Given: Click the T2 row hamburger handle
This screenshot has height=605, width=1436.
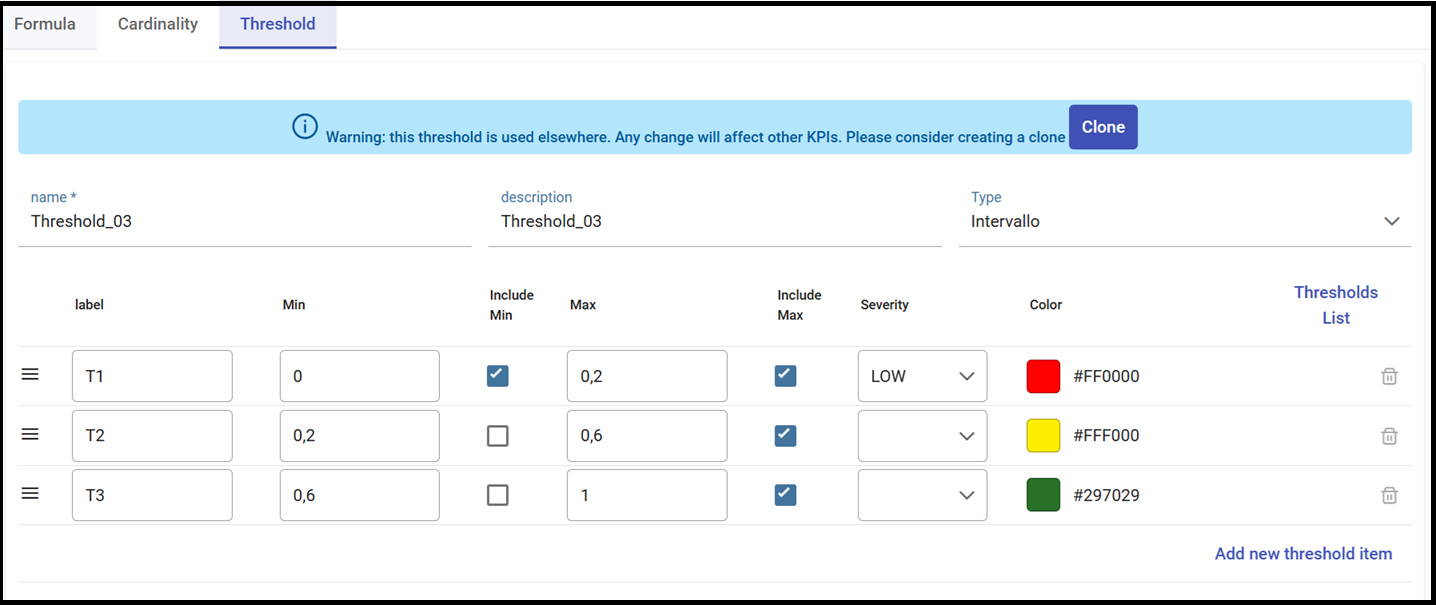Looking at the screenshot, I should [x=30, y=434].
